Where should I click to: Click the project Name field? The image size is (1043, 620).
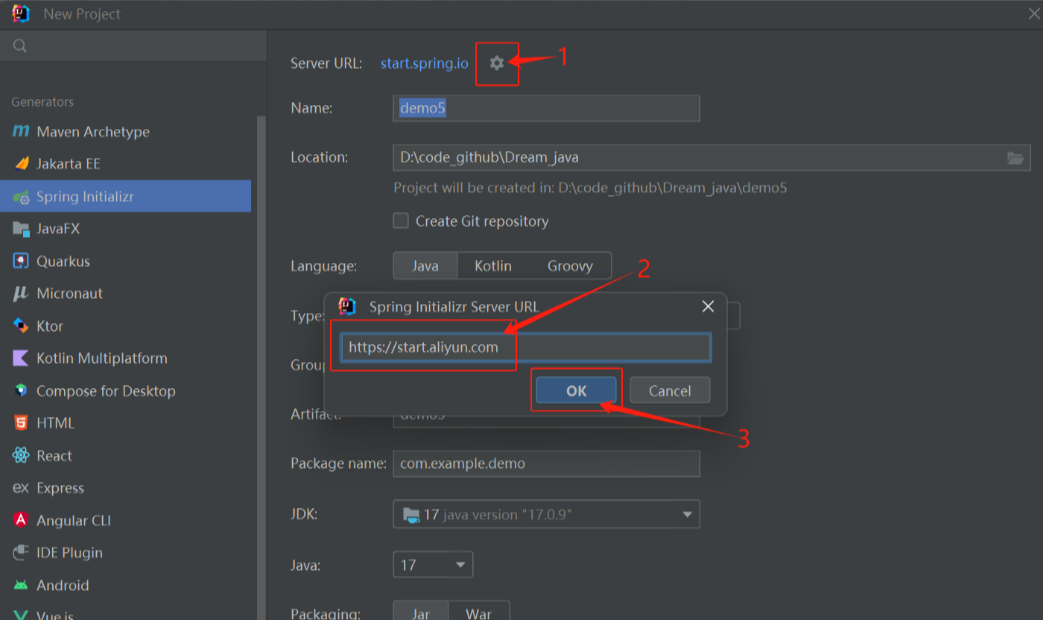(546, 108)
